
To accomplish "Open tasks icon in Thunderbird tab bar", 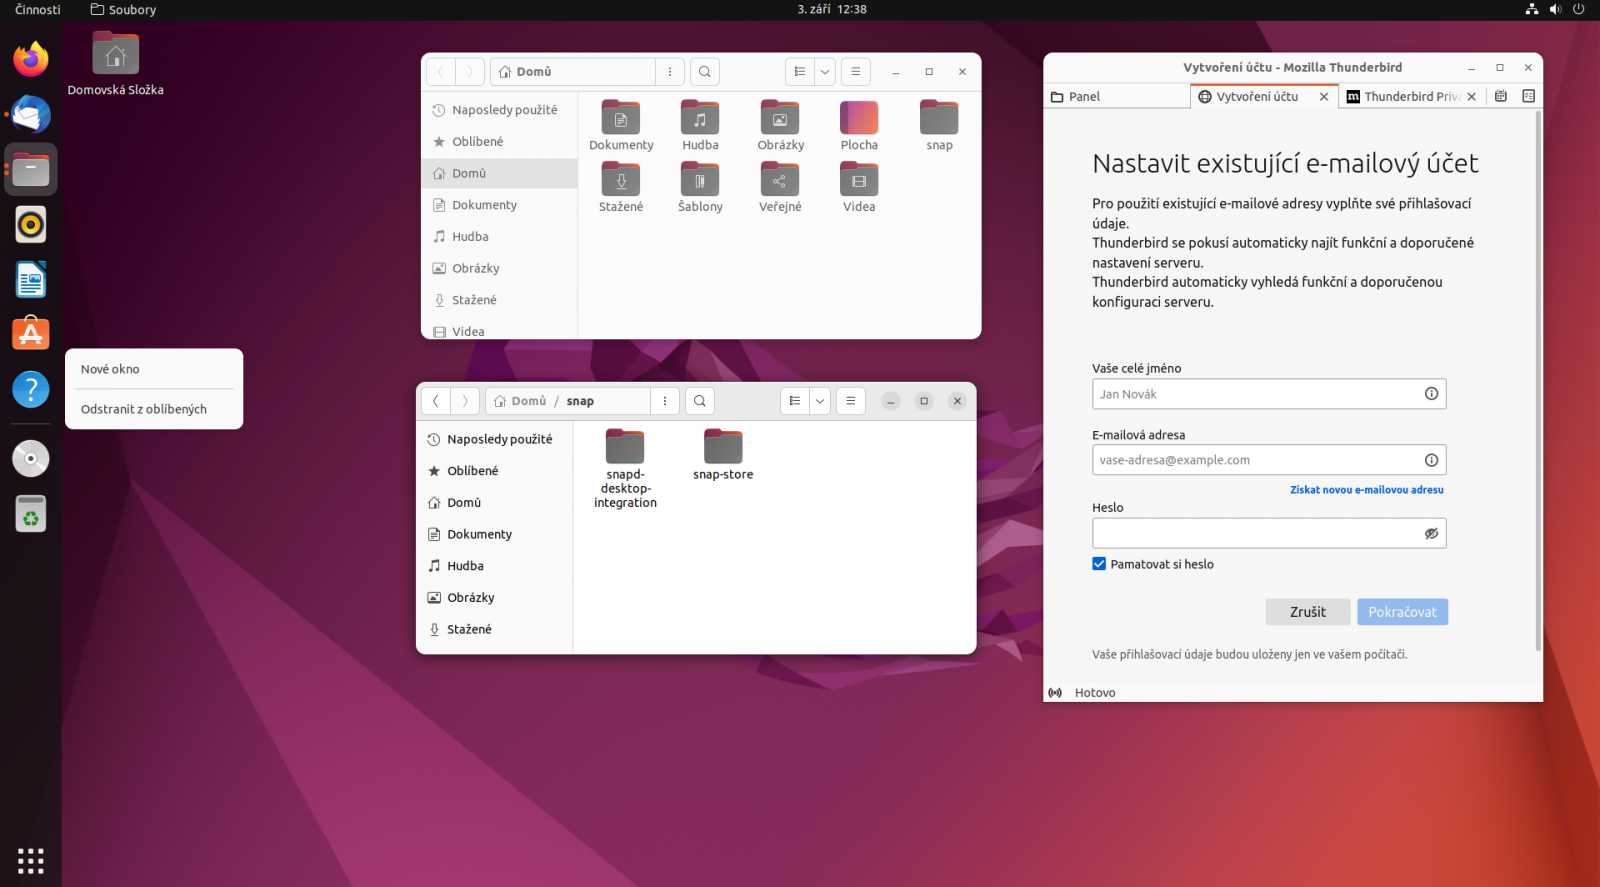I will click(x=1528, y=96).
